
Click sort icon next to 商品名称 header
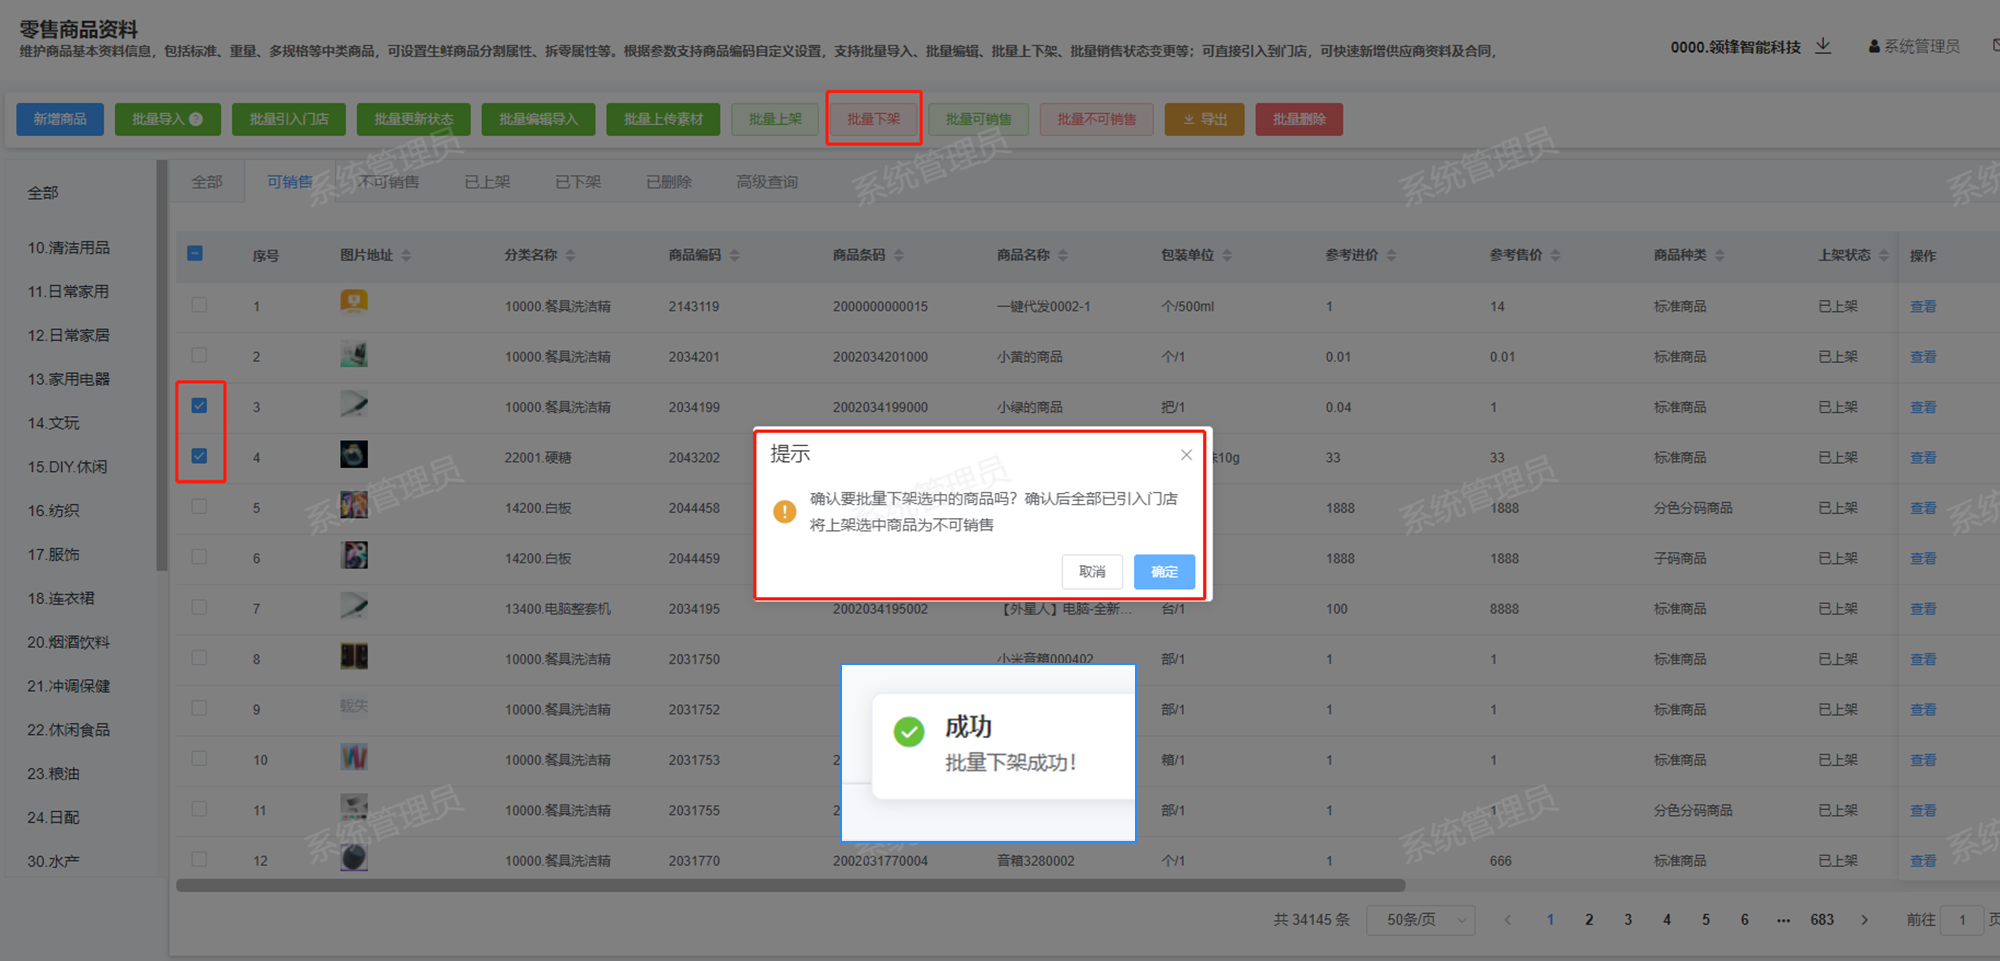(x=1063, y=256)
